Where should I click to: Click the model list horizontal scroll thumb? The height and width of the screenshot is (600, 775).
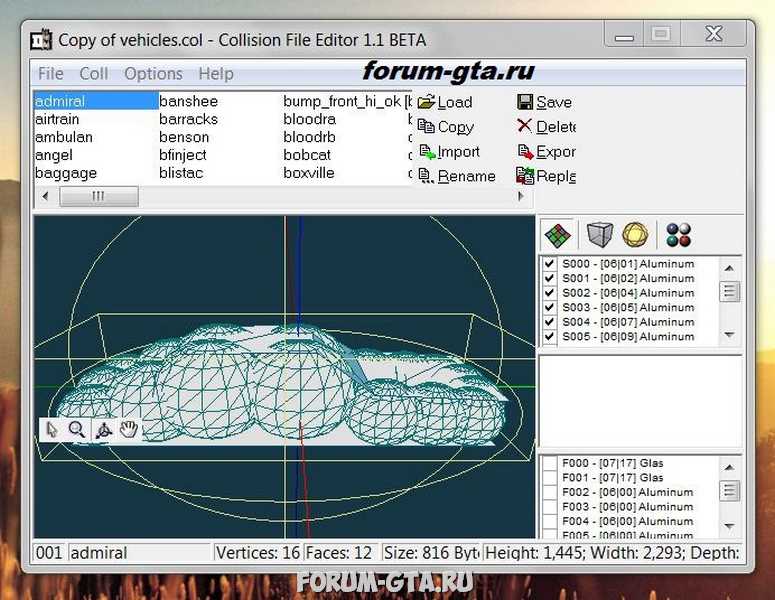tap(99, 196)
